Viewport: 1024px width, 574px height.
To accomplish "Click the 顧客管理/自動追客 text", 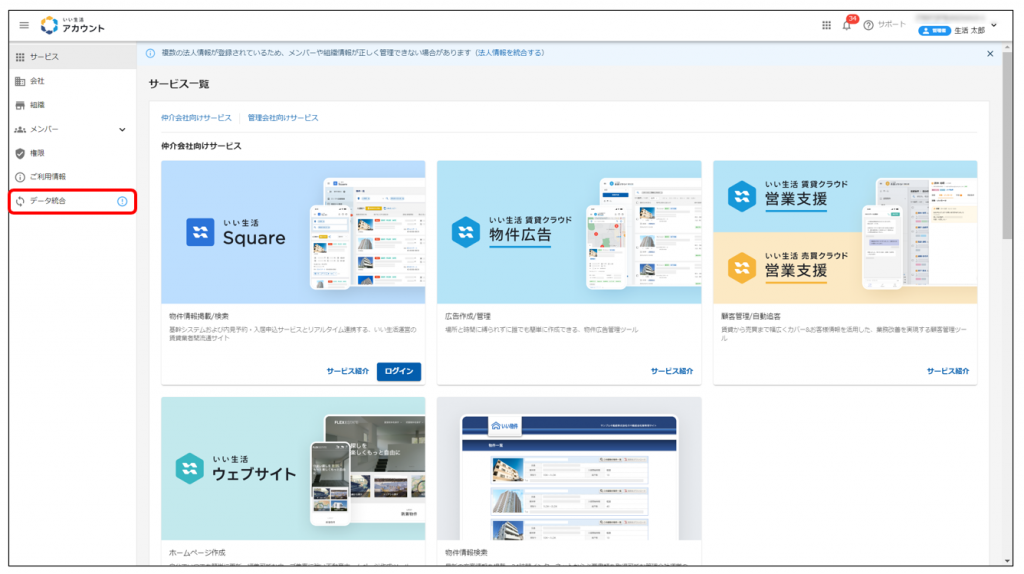I will click(750, 316).
